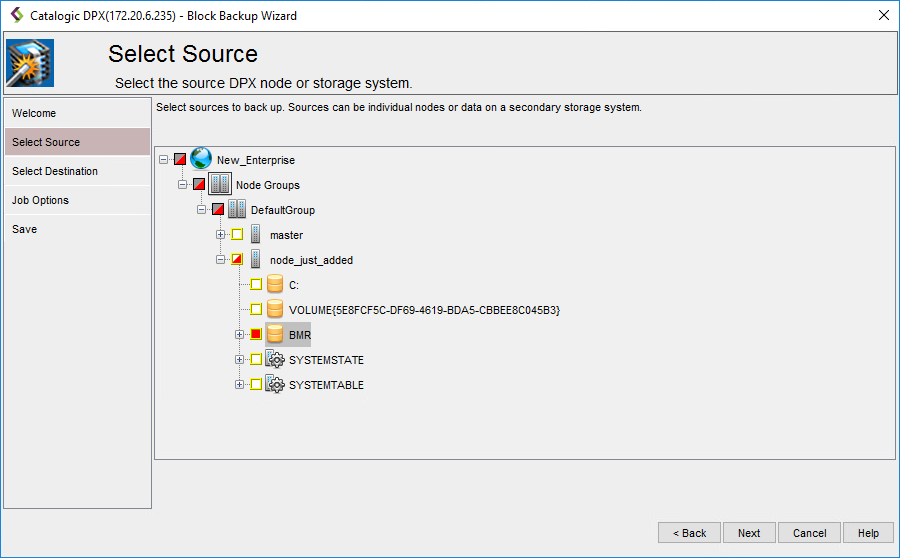Click the BMR disk icon

(275, 335)
